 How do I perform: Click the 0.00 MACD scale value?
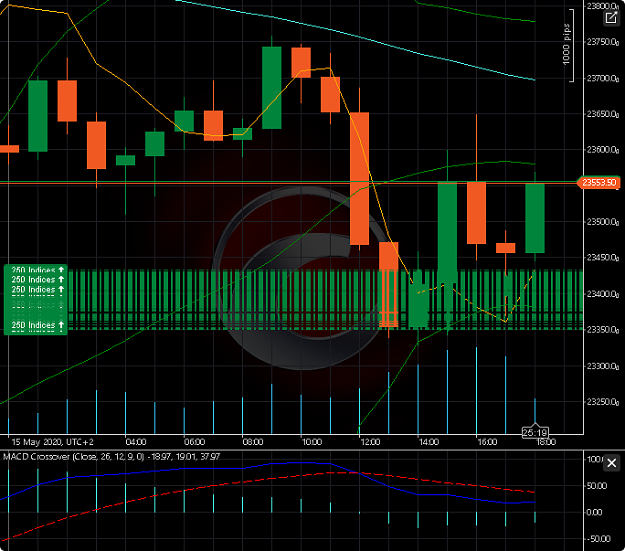pos(594,512)
